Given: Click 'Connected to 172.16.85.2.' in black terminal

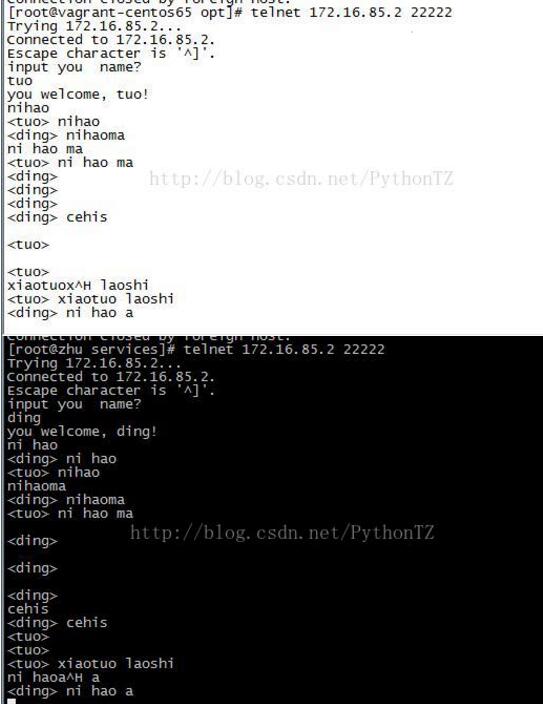Looking at the screenshot, I should (111, 377).
